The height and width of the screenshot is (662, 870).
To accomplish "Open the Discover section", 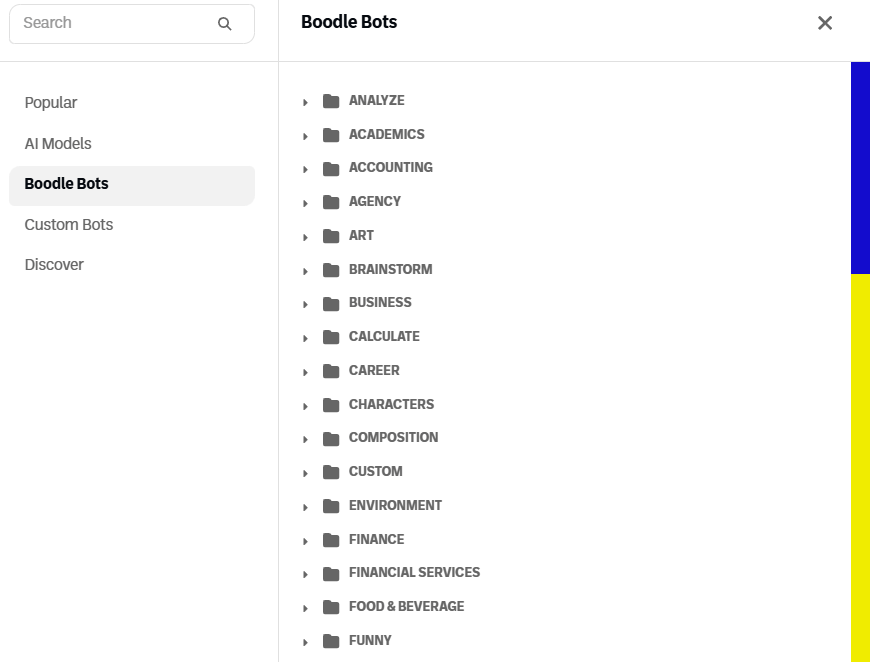I will point(54,265).
